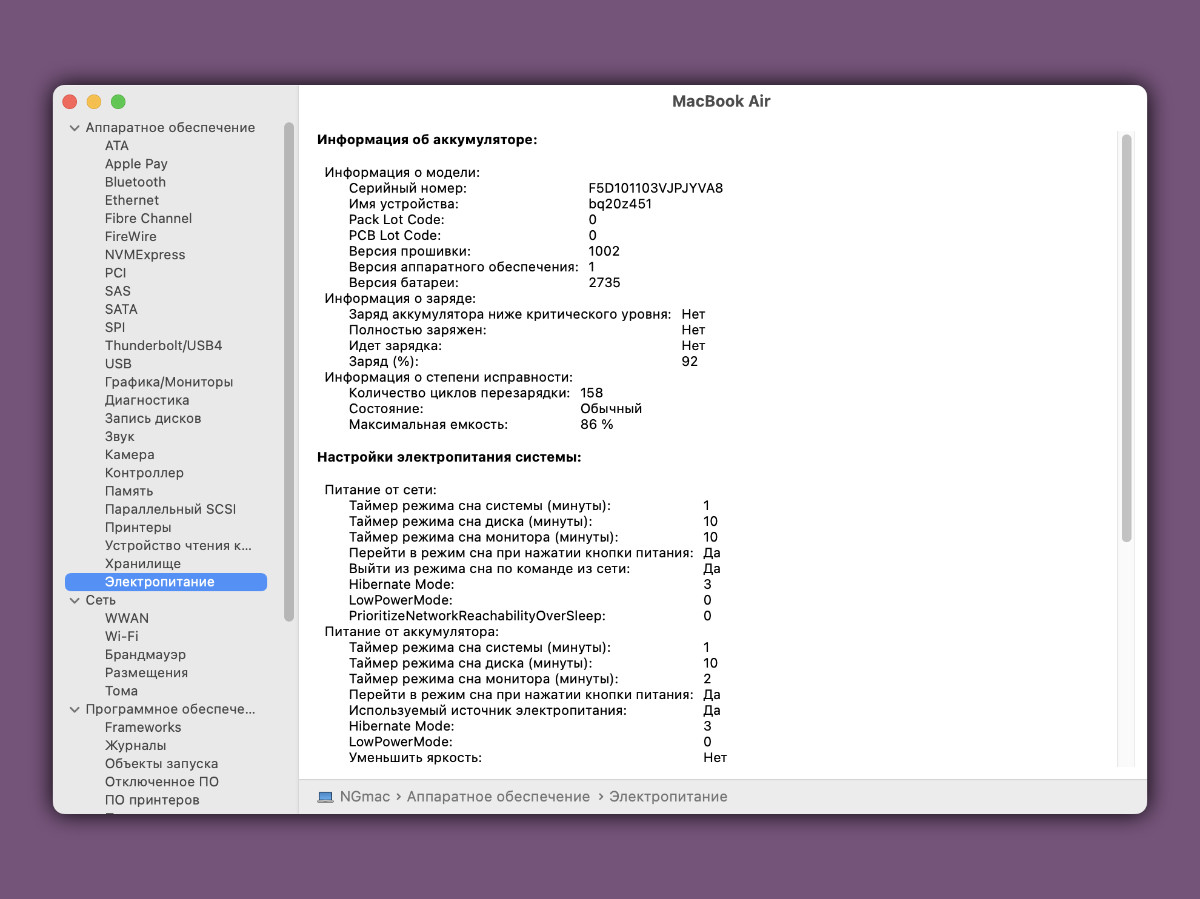Collapse the Программное обеспечение section
Screen dimensions: 1200x899
(75, 709)
